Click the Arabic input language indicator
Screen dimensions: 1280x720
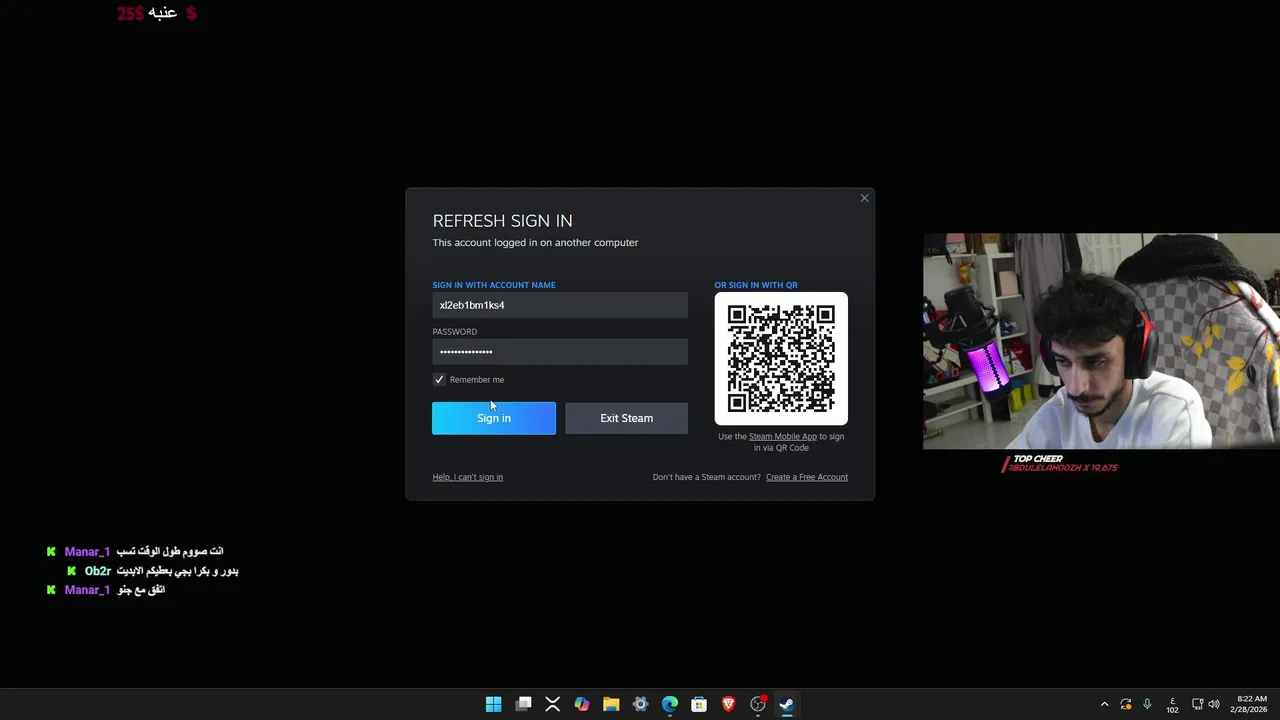[x=1172, y=705]
